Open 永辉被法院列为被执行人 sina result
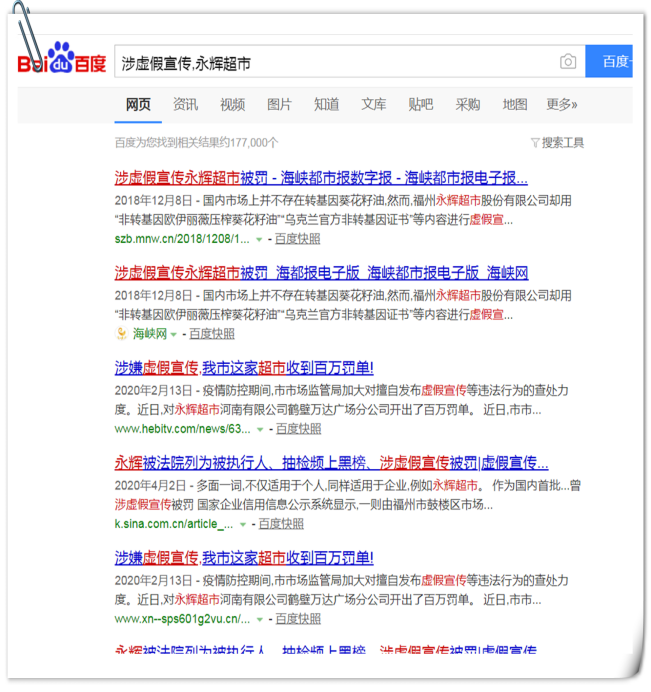The height and width of the screenshot is (692, 651). [x=331, y=463]
